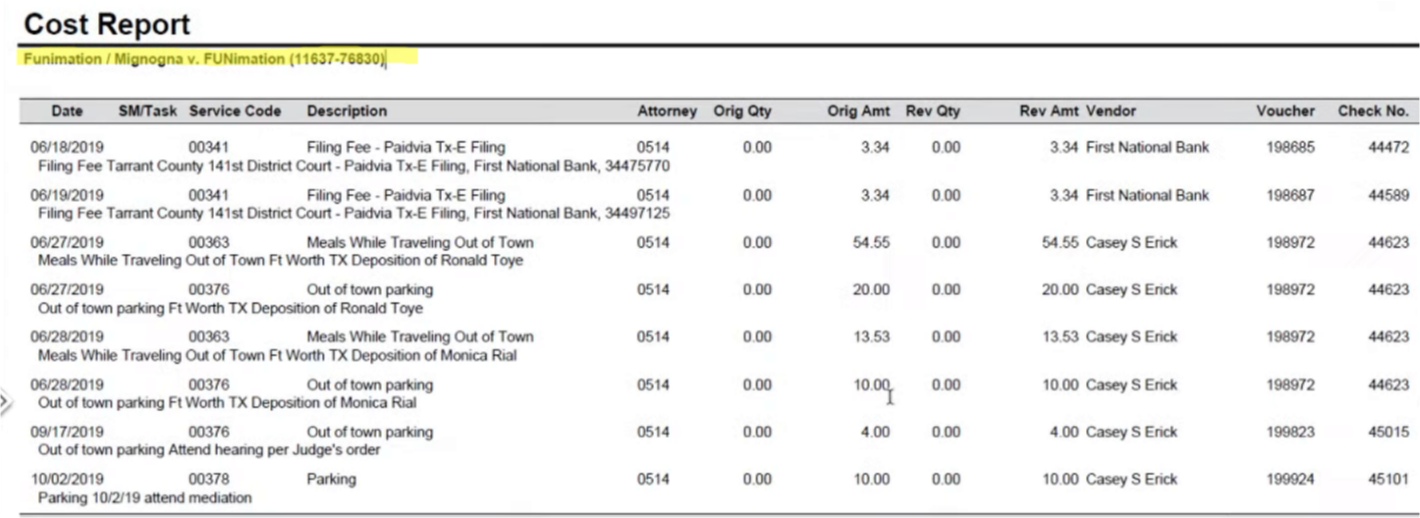Click the SM/Task column header
The image size is (1420, 518).
coord(147,111)
